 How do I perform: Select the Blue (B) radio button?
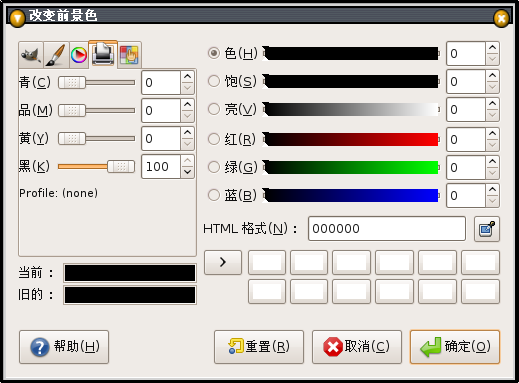(214, 195)
